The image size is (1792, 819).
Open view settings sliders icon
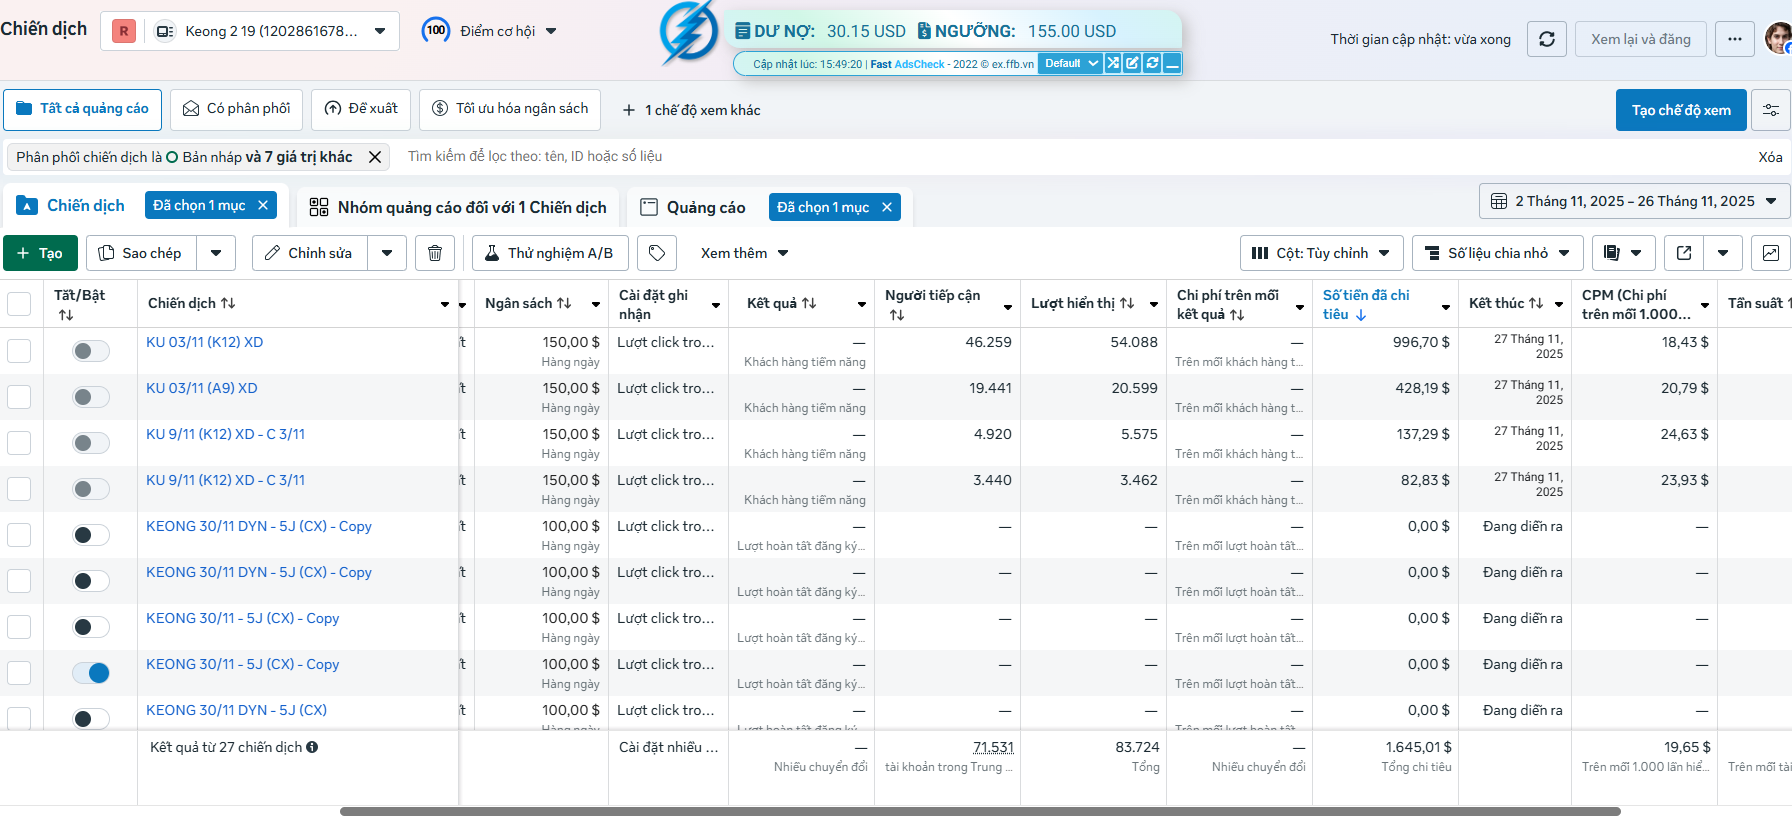tap(1770, 110)
